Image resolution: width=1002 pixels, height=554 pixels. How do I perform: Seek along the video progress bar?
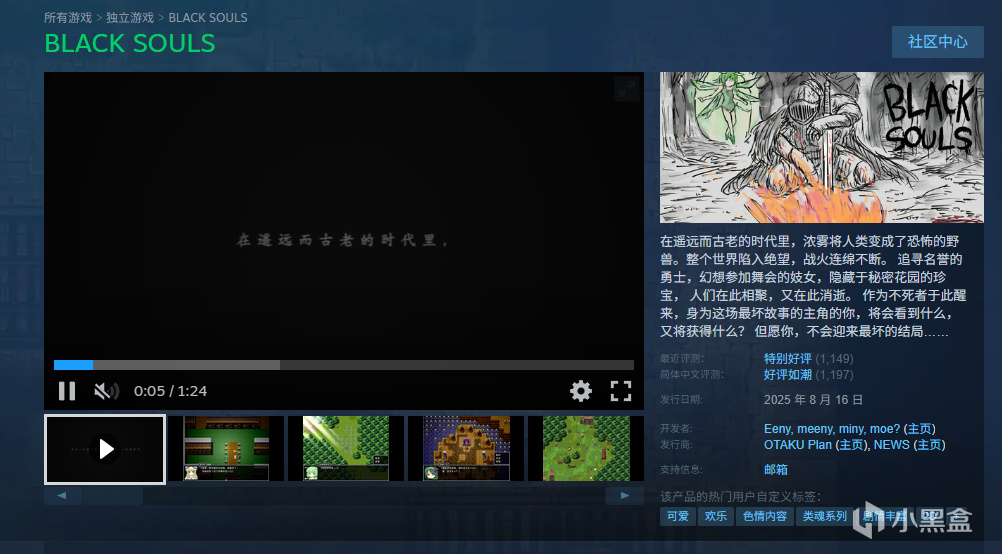point(344,365)
